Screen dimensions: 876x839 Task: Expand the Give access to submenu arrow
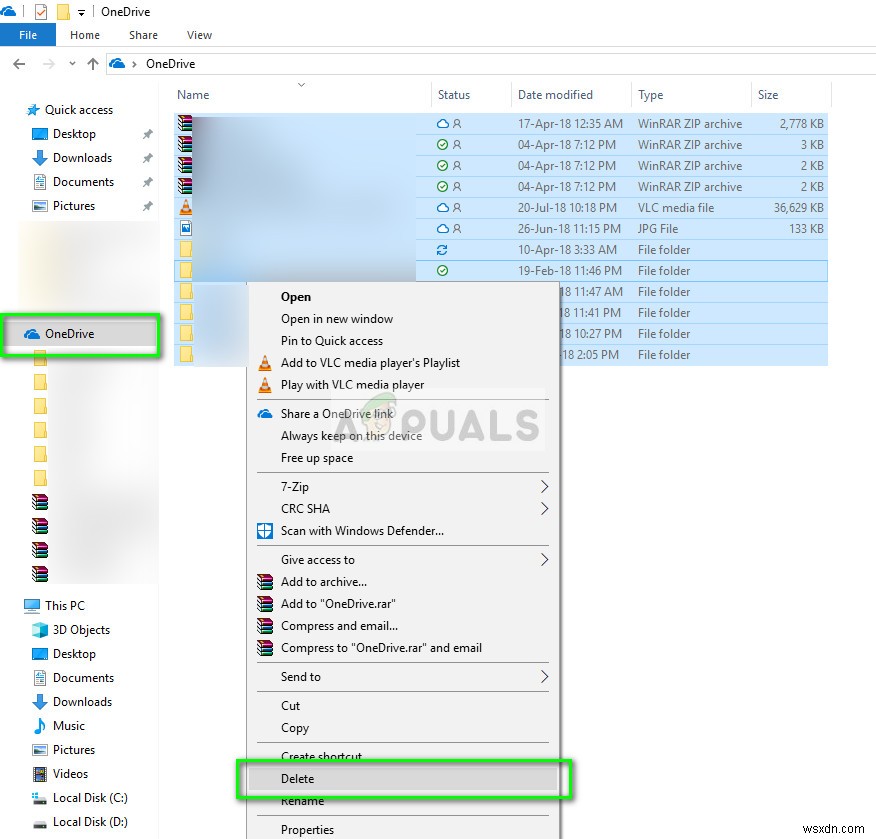coord(544,560)
